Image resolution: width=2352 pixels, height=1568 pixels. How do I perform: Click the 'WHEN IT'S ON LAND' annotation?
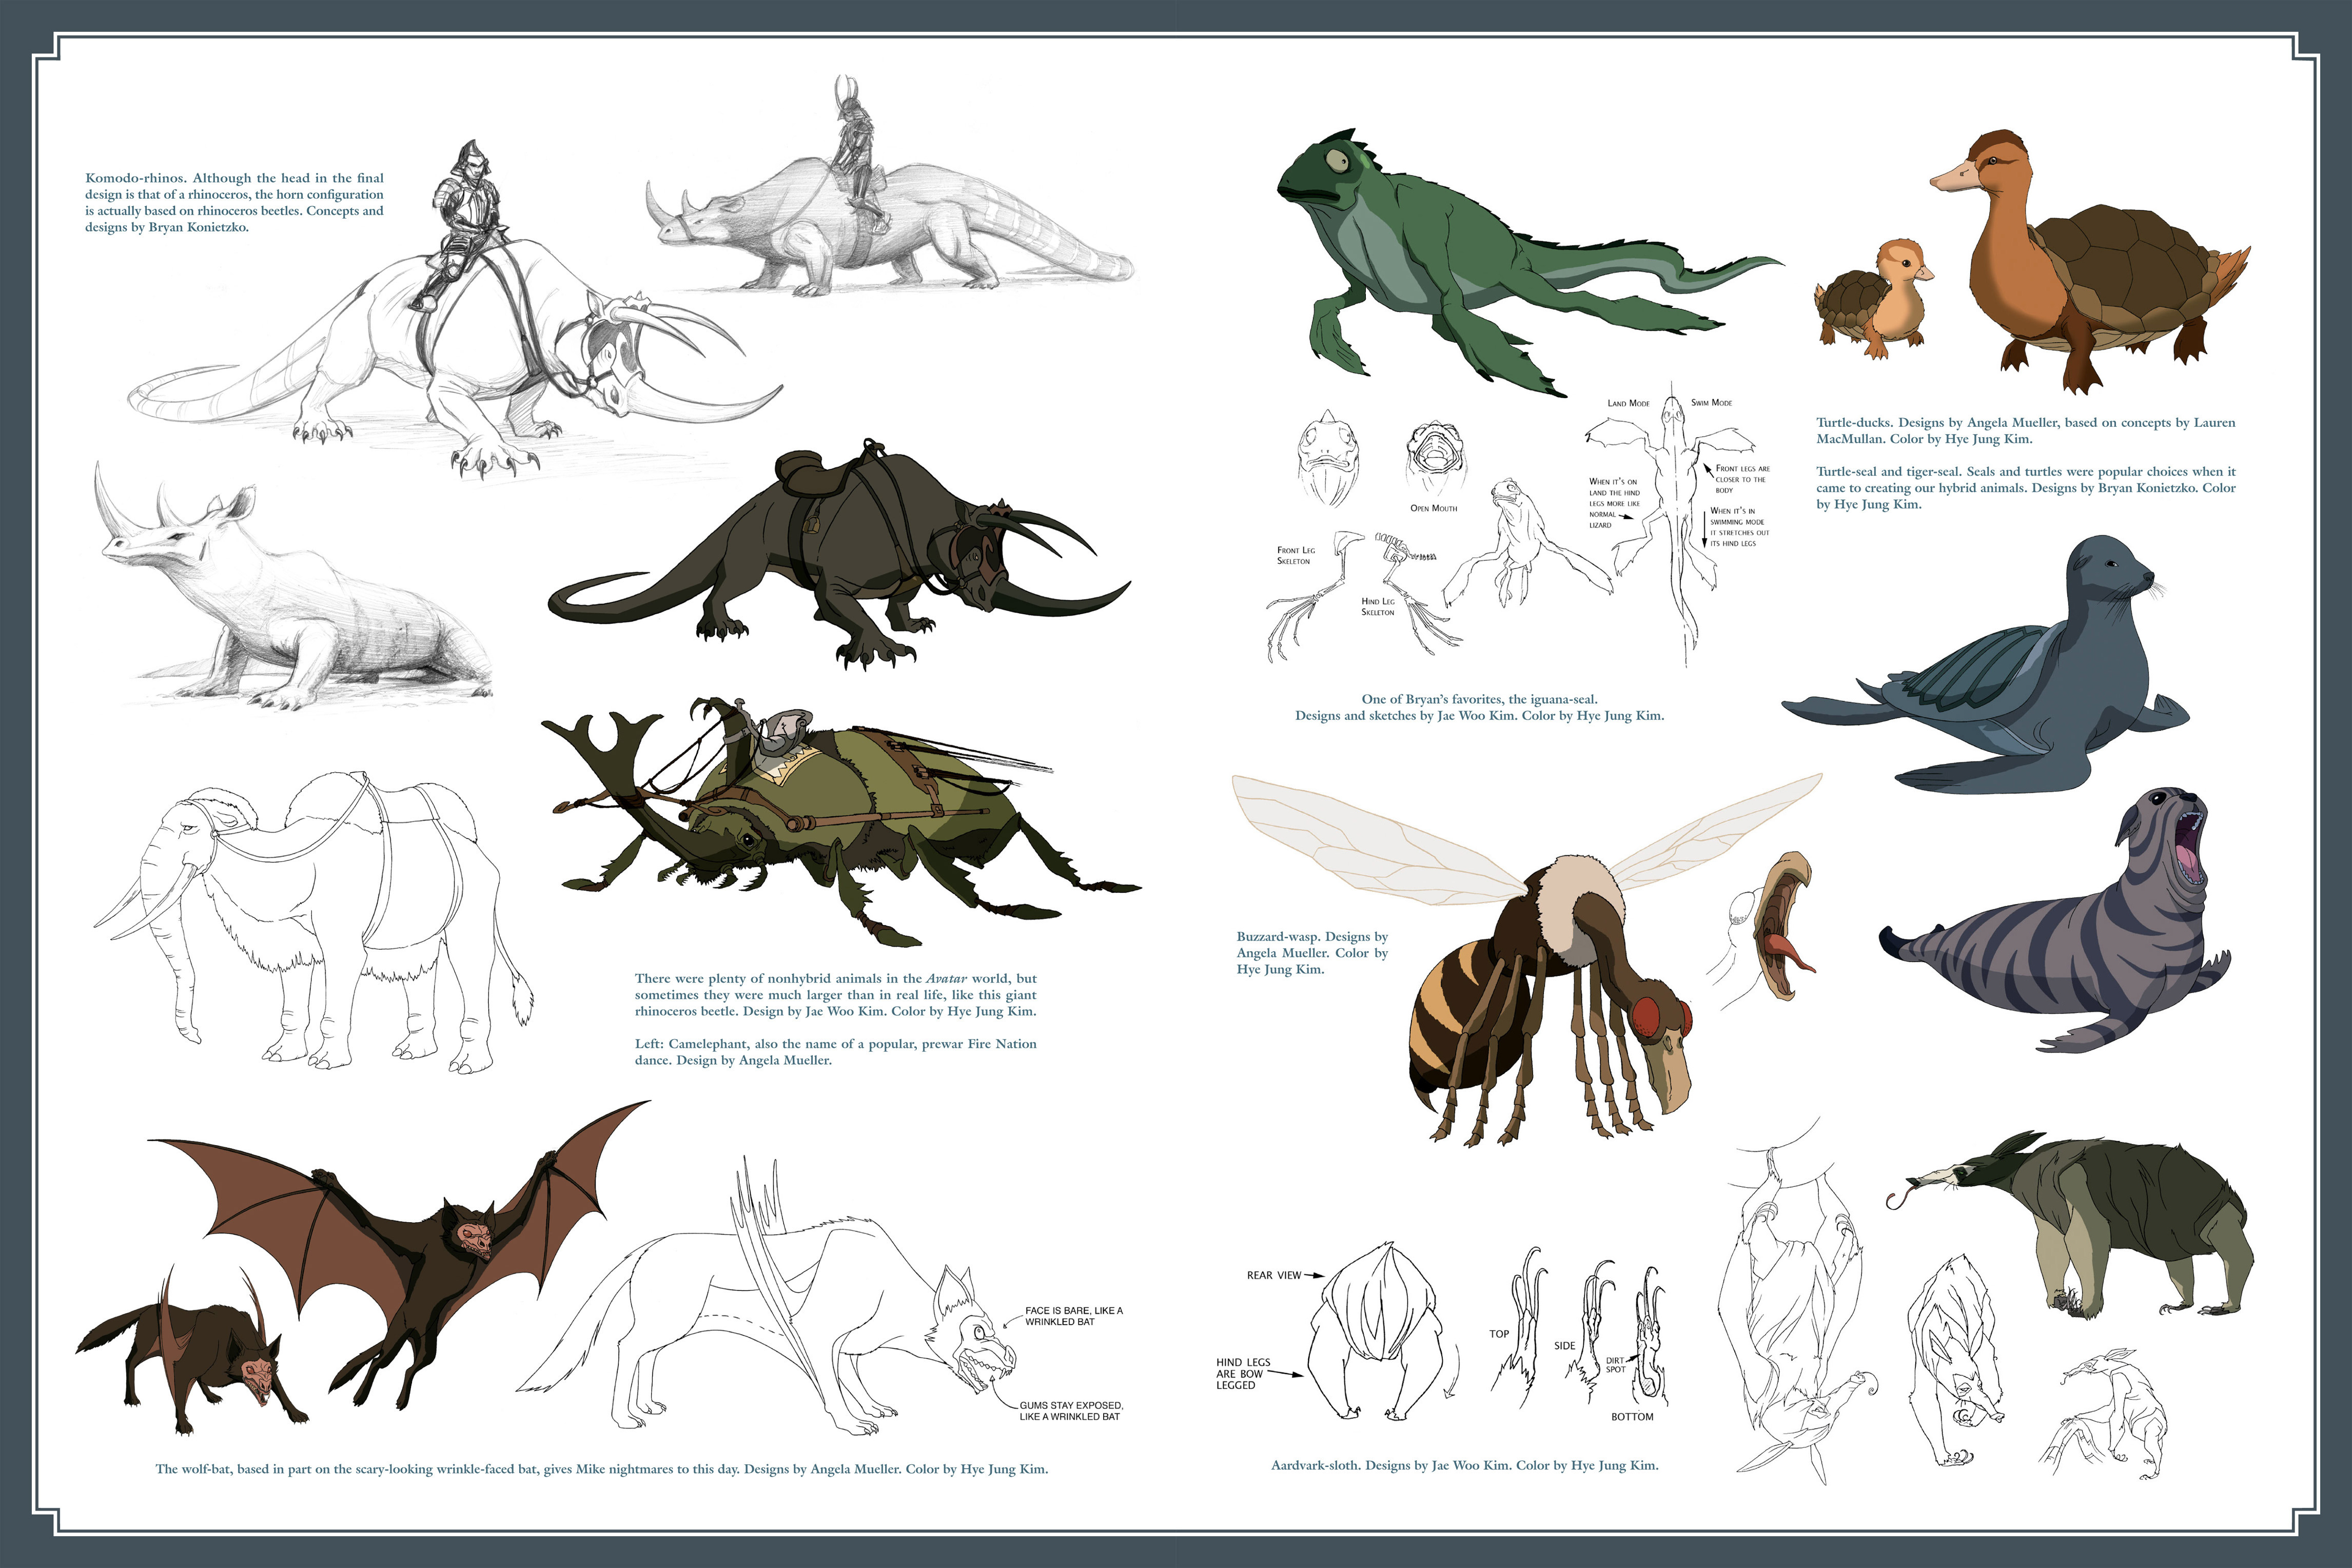tap(1614, 504)
